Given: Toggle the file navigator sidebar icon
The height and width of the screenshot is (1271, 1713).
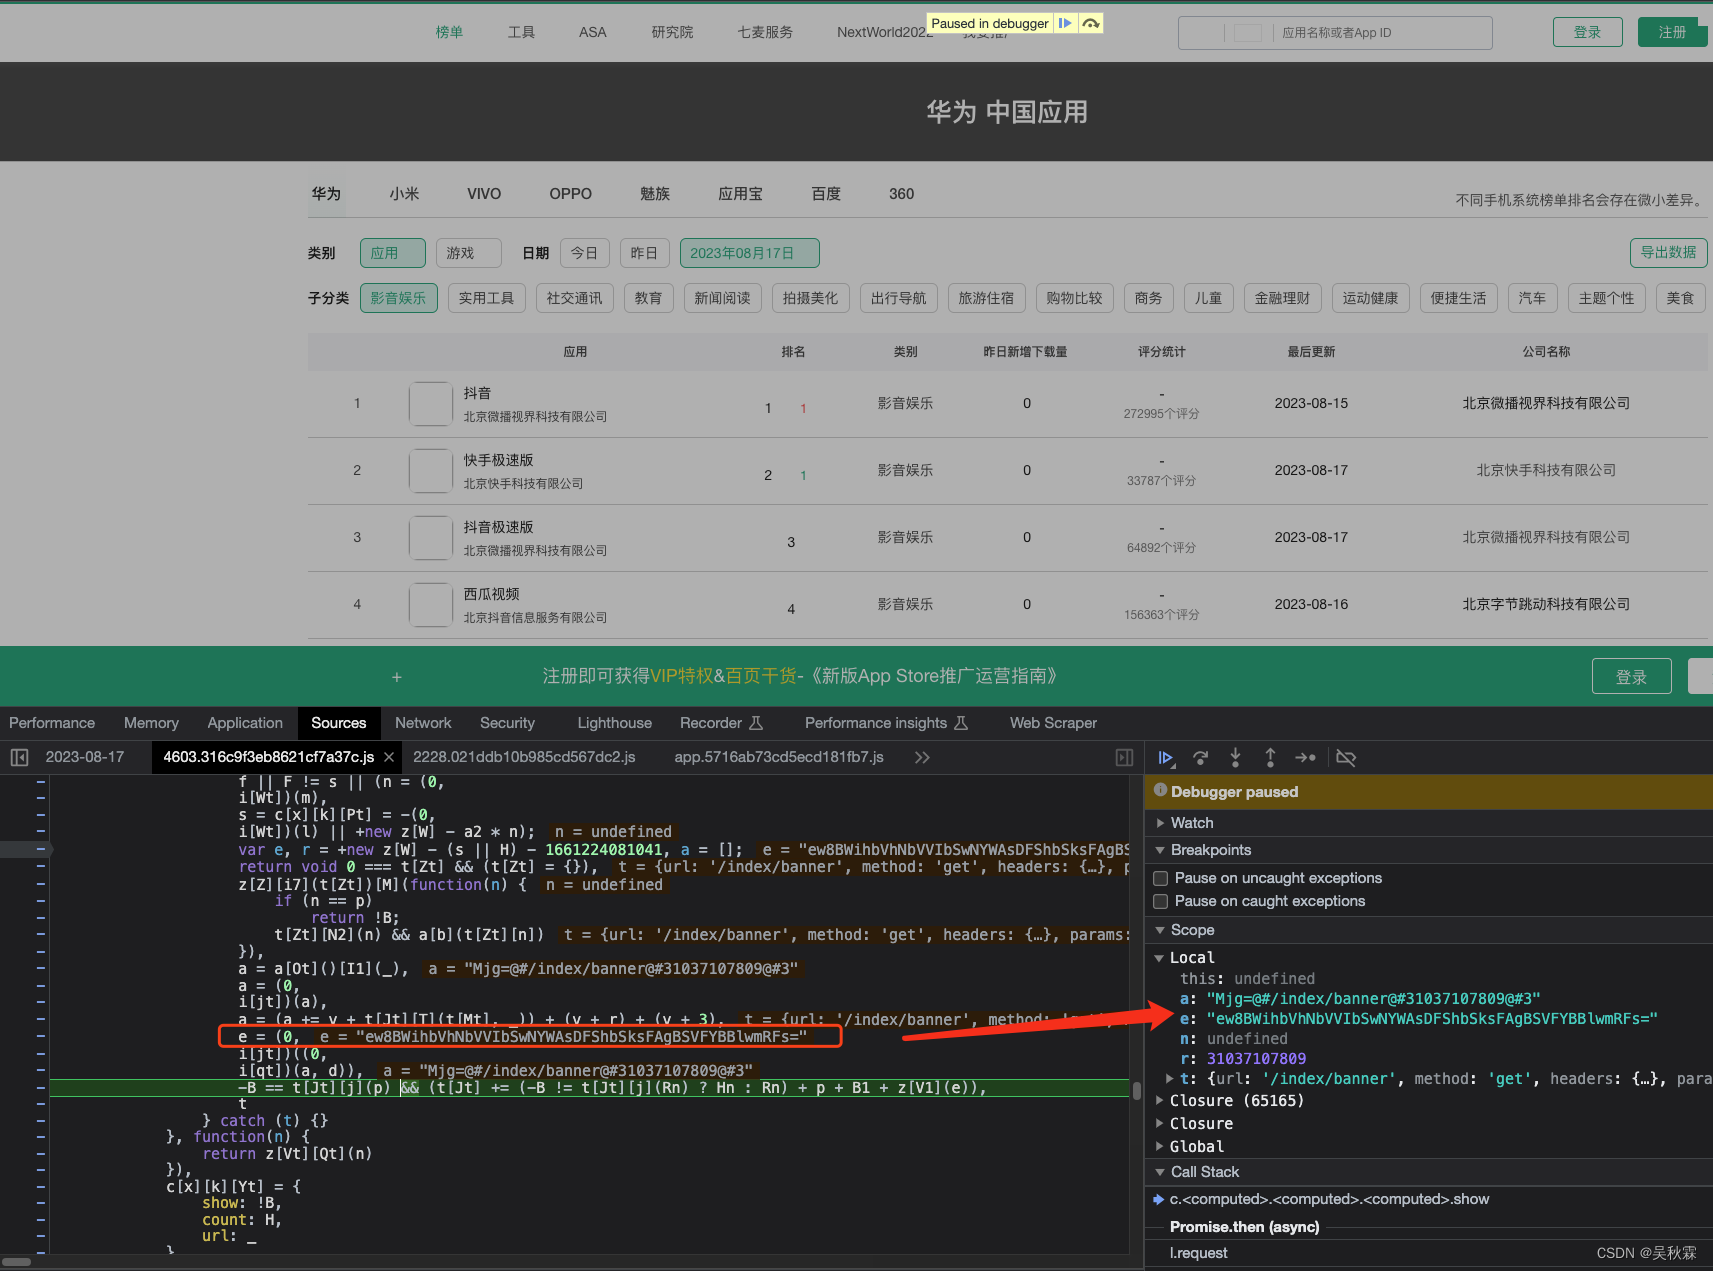Looking at the screenshot, I should pos(19,757).
